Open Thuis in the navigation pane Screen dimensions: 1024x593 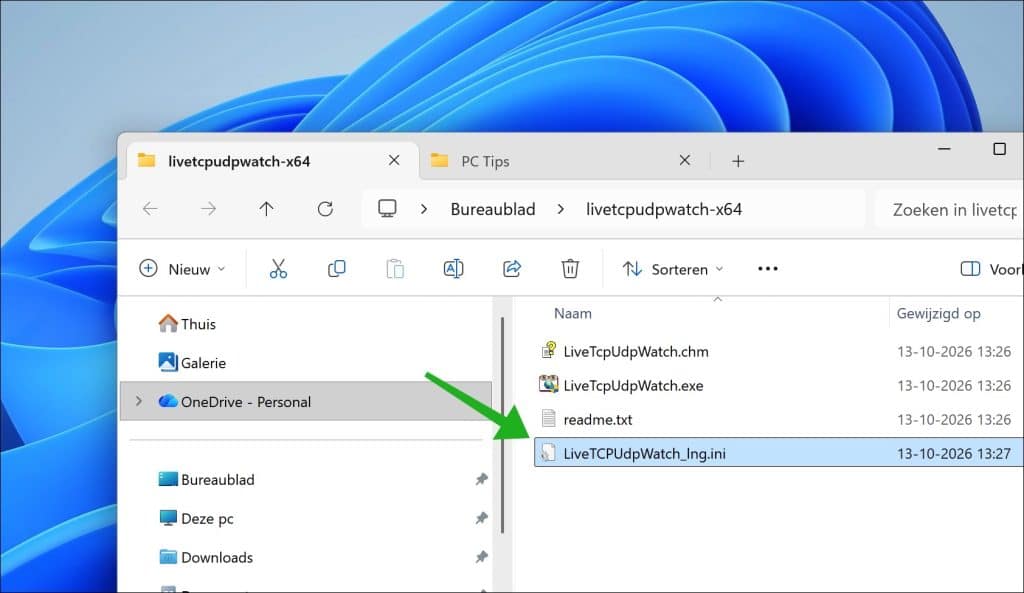point(187,324)
